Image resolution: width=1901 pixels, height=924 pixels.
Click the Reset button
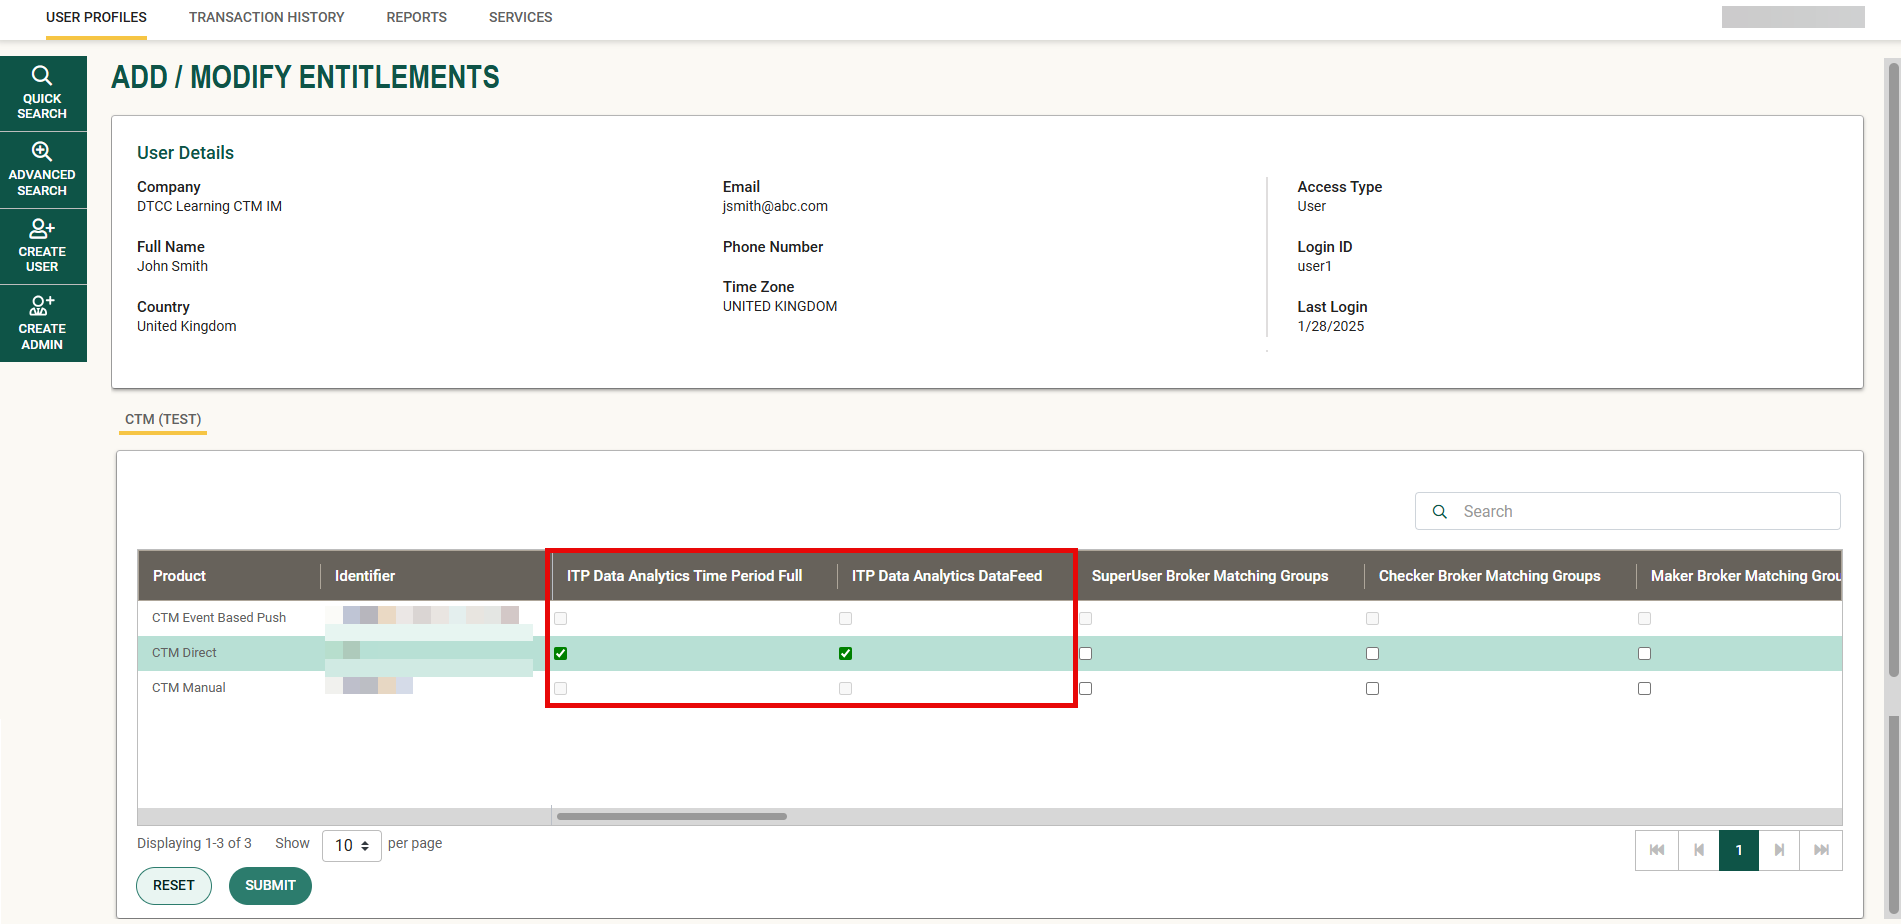tap(174, 885)
